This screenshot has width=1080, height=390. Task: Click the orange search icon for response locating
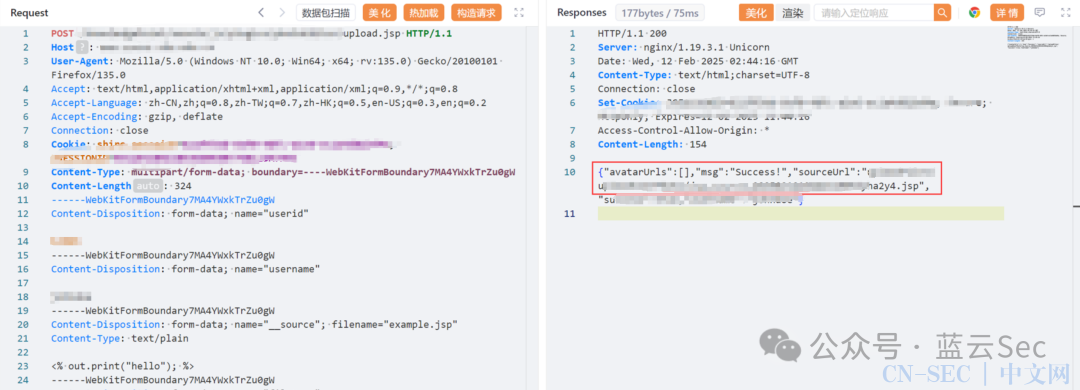tap(942, 12)
